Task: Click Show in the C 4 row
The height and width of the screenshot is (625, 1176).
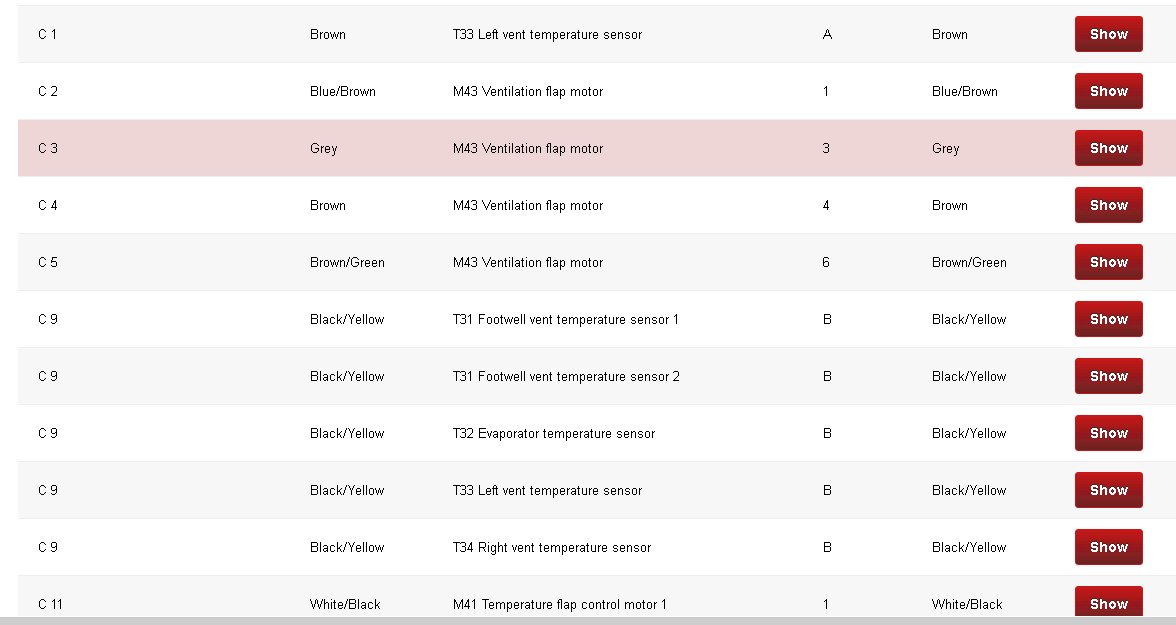Action: tap(1108, 205)
